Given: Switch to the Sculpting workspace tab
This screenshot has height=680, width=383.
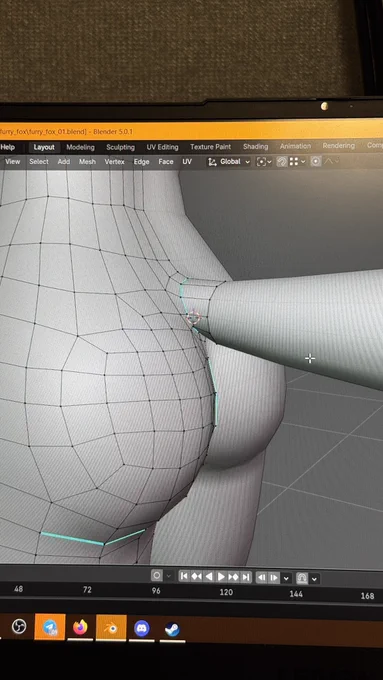Looking at the screenshot, I should [120, 147].
